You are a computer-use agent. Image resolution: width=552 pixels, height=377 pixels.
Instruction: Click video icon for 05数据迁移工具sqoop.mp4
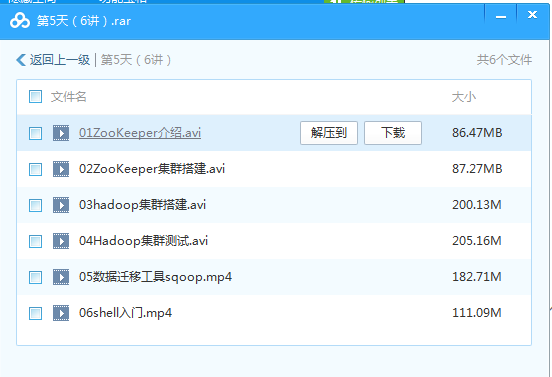click(x=61, y=277)
